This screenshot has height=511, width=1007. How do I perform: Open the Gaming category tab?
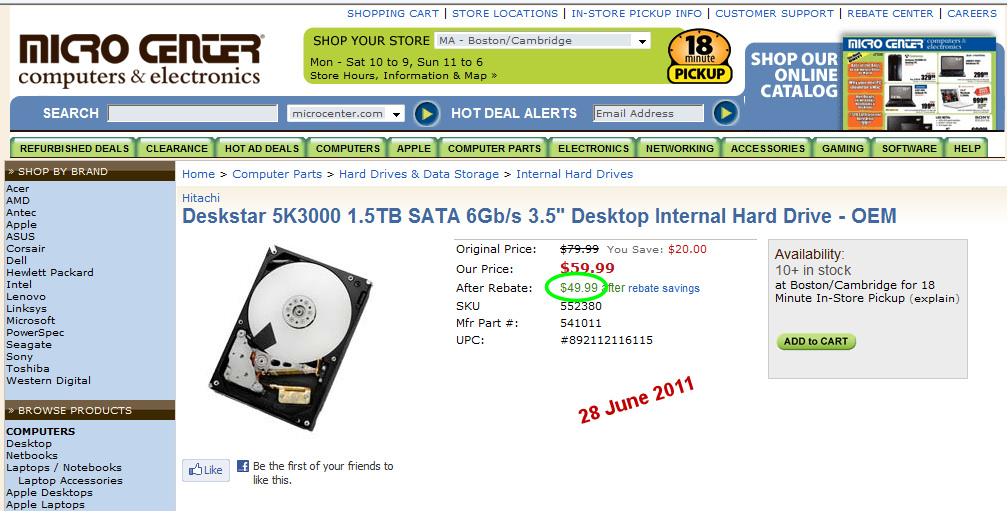click(x=843, y=148)
